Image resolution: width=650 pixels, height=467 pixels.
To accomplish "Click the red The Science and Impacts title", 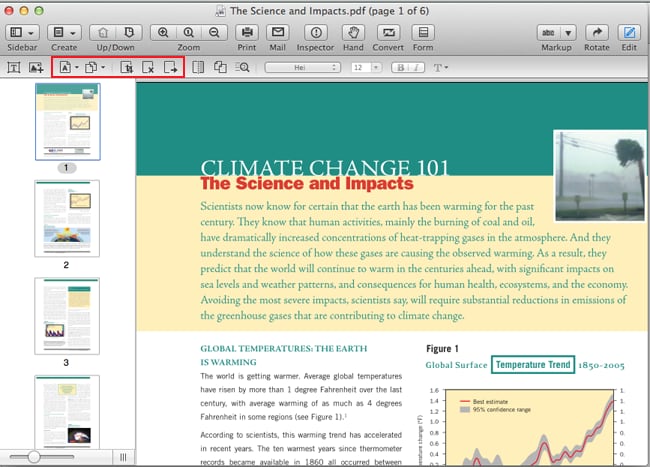I will [x=307, y=184].
